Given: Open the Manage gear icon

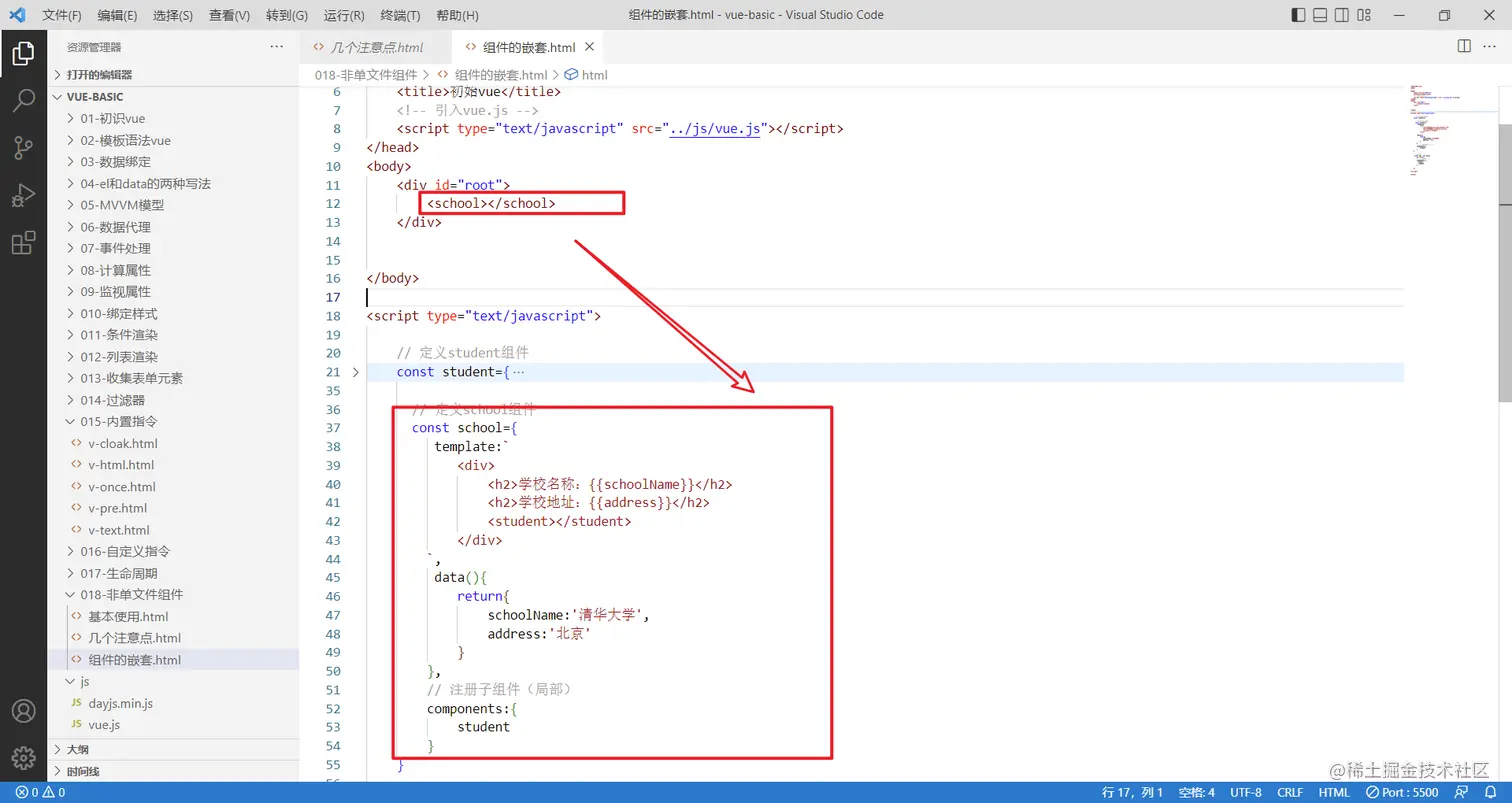Looking at the screenshot, I should pyautogui.click(x=23, y=757).
